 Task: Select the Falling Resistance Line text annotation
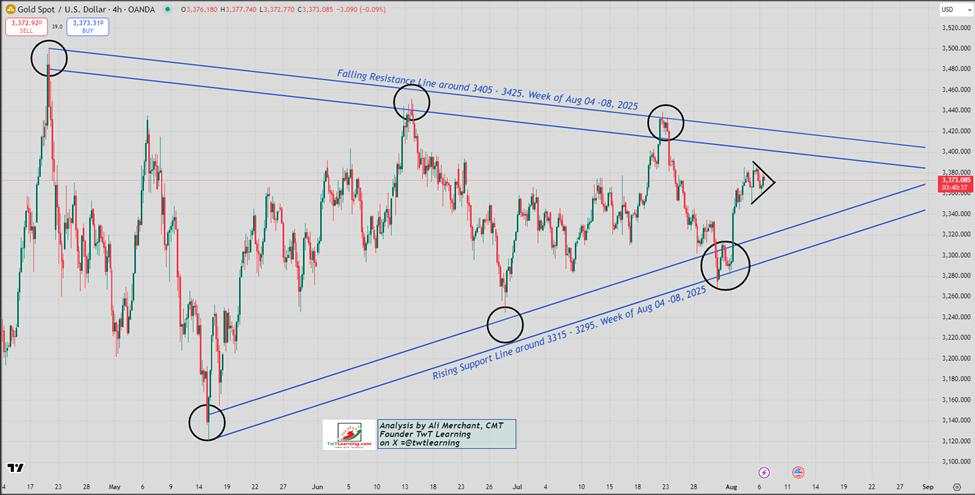coord(488,90)
